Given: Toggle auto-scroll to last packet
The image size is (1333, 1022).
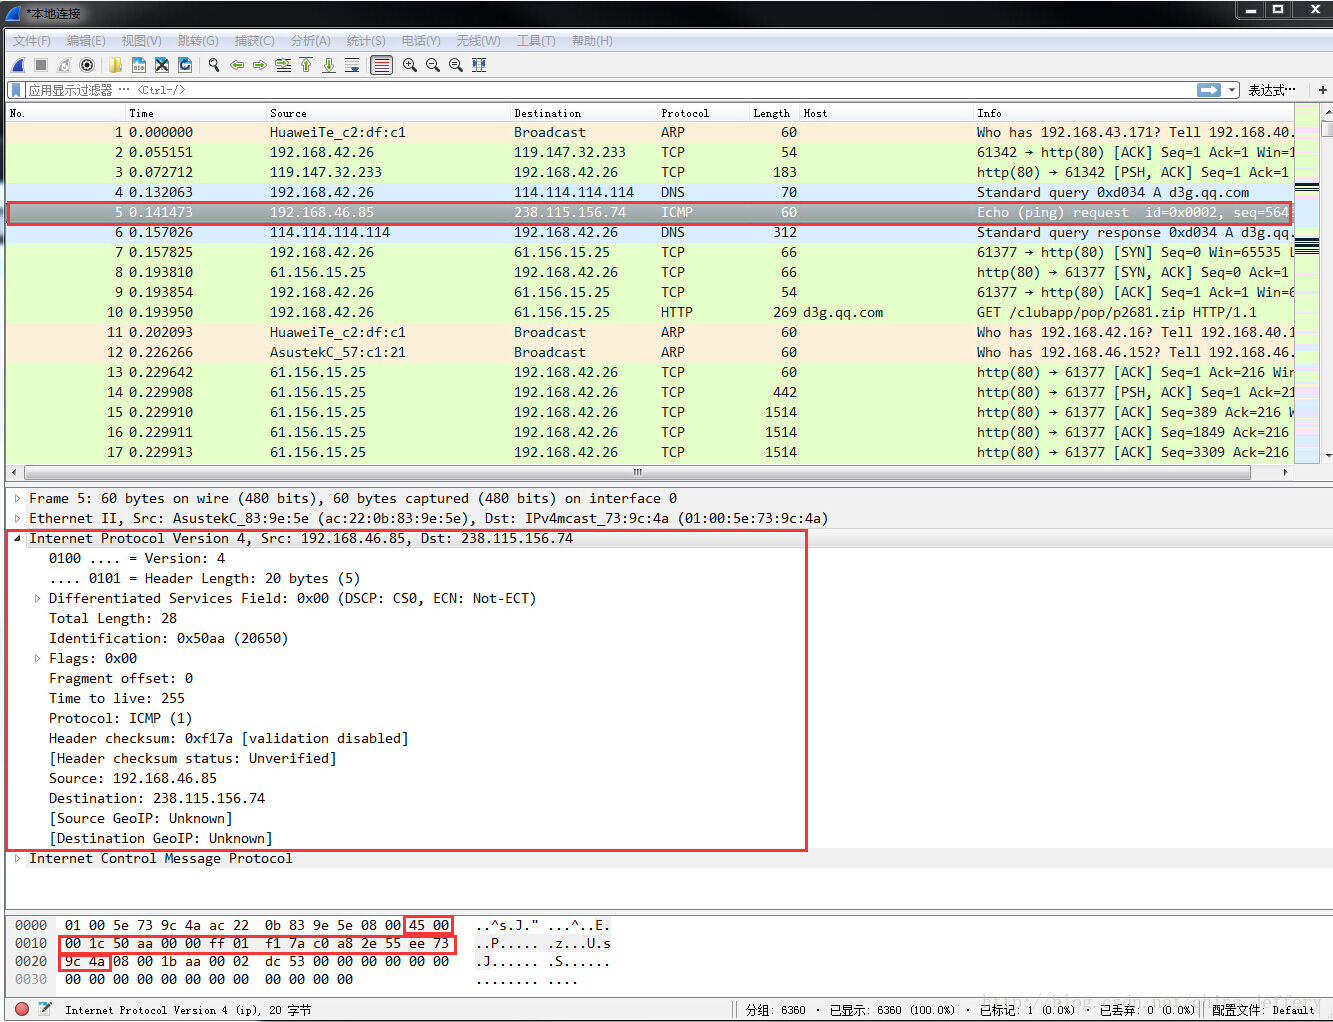Looking at the screenshot, I should pyautogui.click(x=352, y=65).
